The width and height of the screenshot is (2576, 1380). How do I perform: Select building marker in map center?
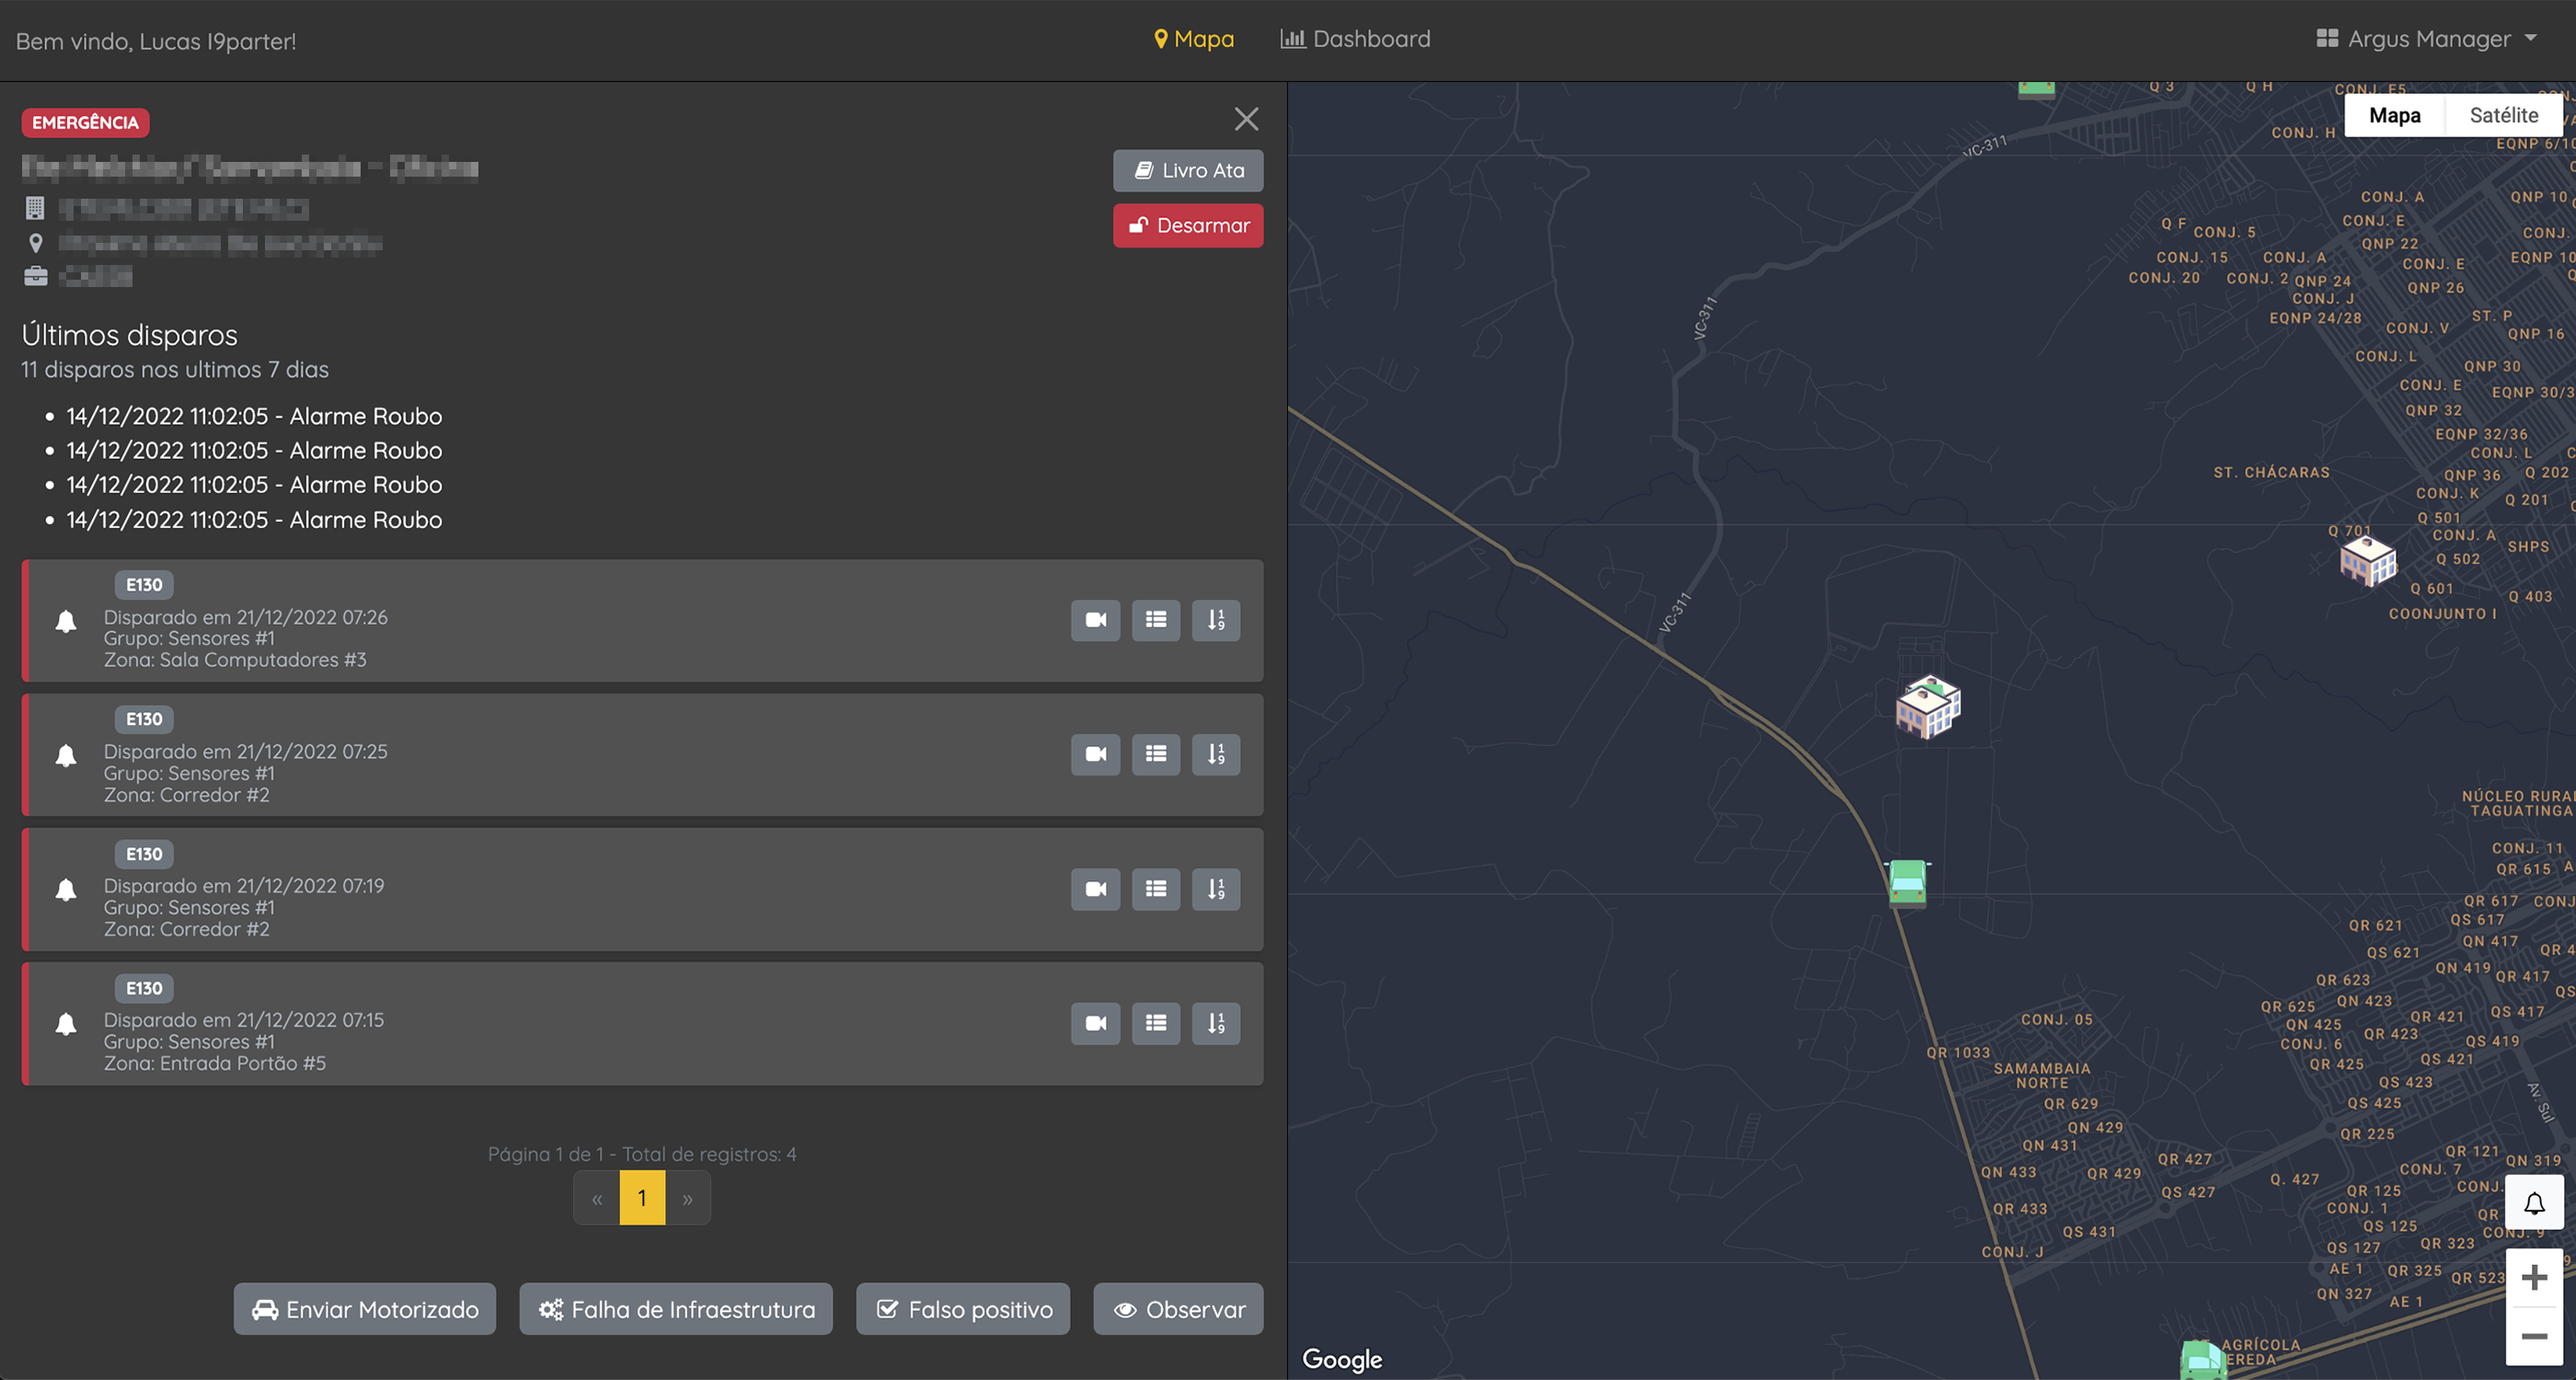(1927, 706)
